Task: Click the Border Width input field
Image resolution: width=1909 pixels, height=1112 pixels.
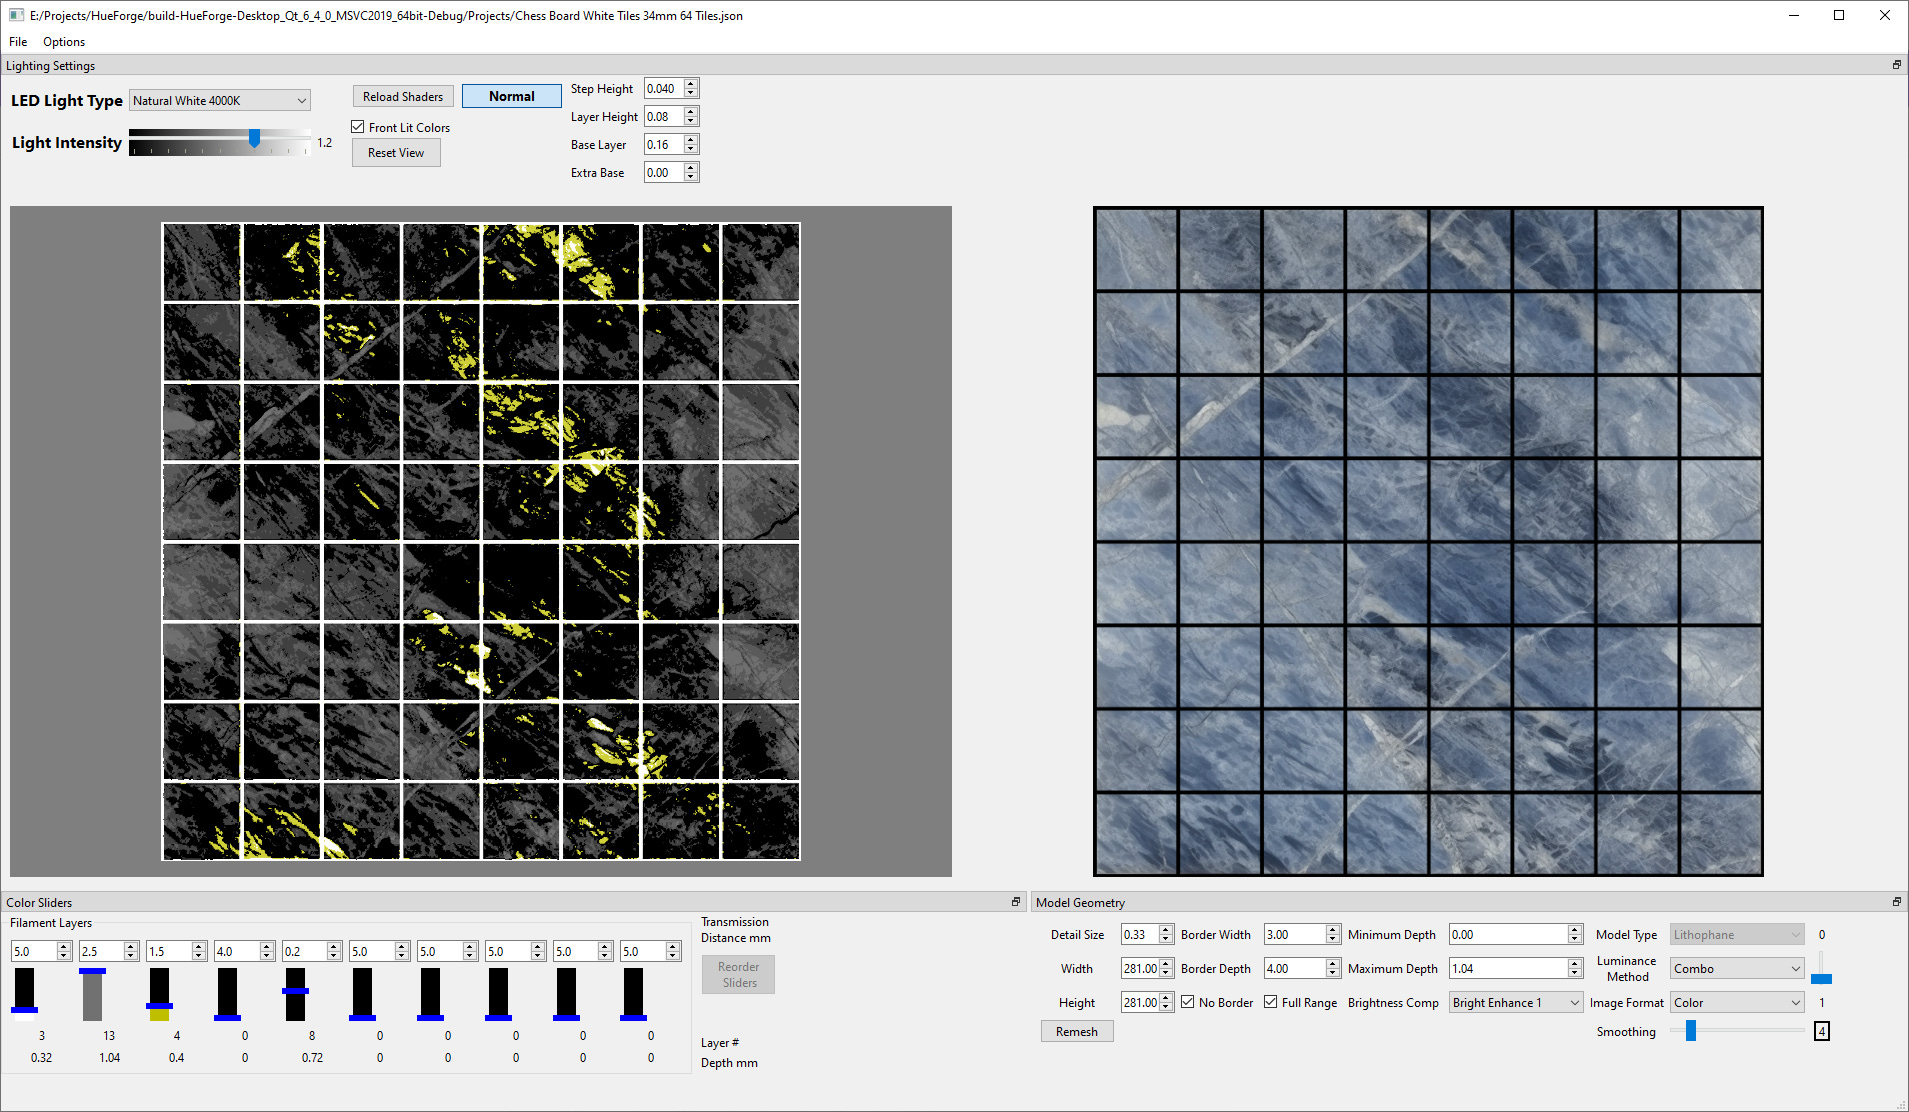Action: point(1294,935)
